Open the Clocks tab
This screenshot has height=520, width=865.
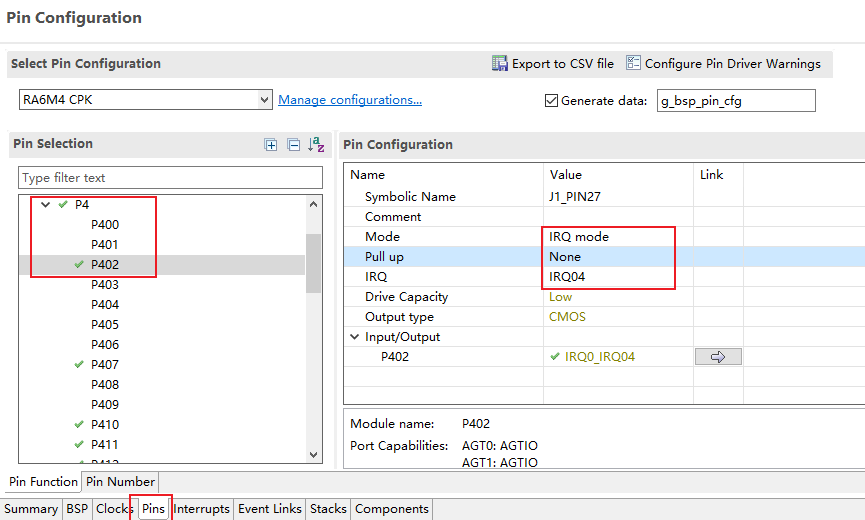pos(113,509)
